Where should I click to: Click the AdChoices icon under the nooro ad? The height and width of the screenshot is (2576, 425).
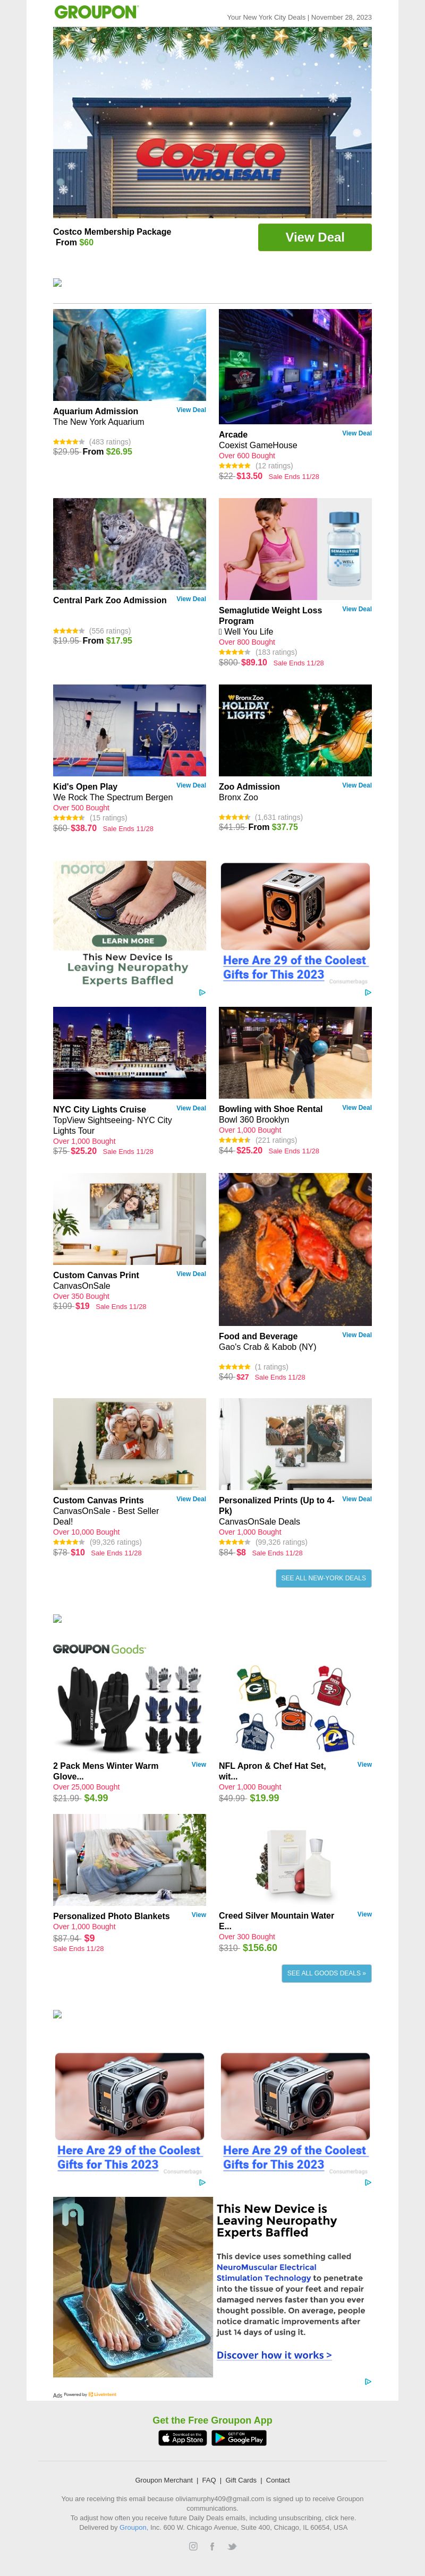pyautogui.click(x=202, y=992)
